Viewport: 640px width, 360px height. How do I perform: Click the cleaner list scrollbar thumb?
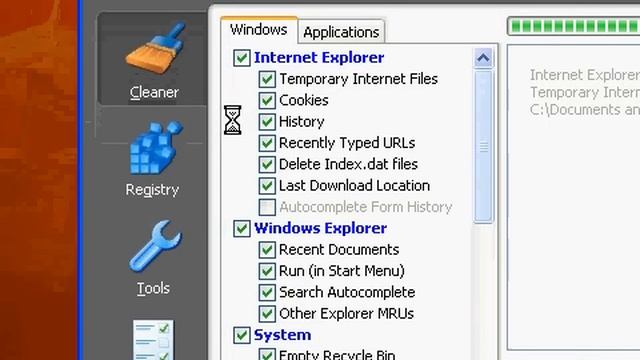(x=484, y=147)
